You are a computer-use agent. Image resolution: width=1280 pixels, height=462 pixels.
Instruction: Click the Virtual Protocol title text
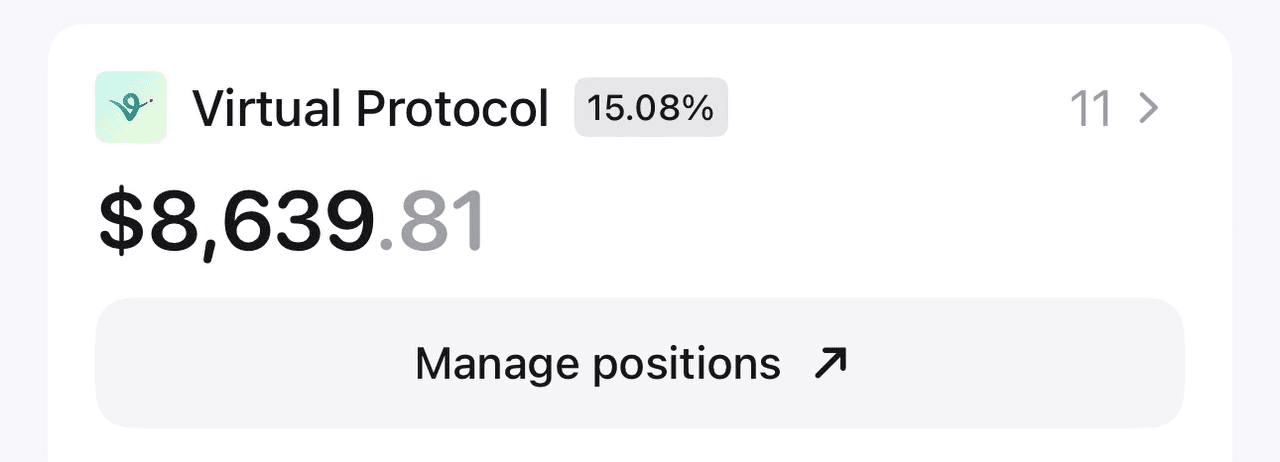pyautogui.click(x=371, y=108)
